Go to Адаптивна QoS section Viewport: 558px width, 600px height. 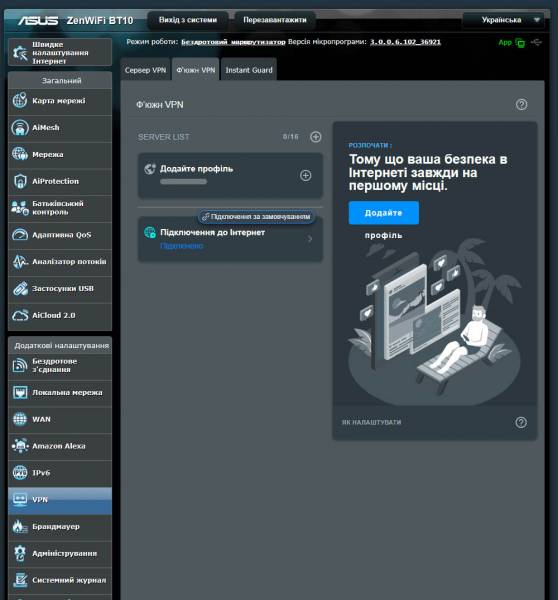pyautogui.click(x=60, y=235)
